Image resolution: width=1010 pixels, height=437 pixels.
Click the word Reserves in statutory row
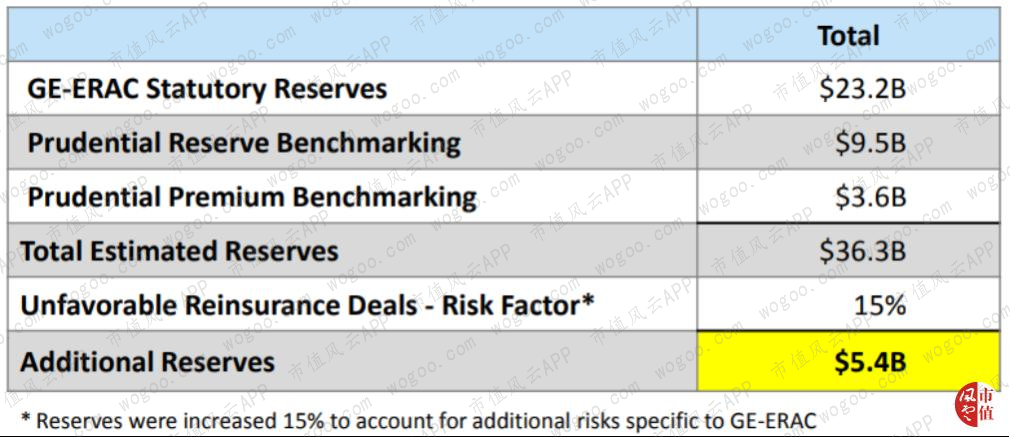pos(330,89)
